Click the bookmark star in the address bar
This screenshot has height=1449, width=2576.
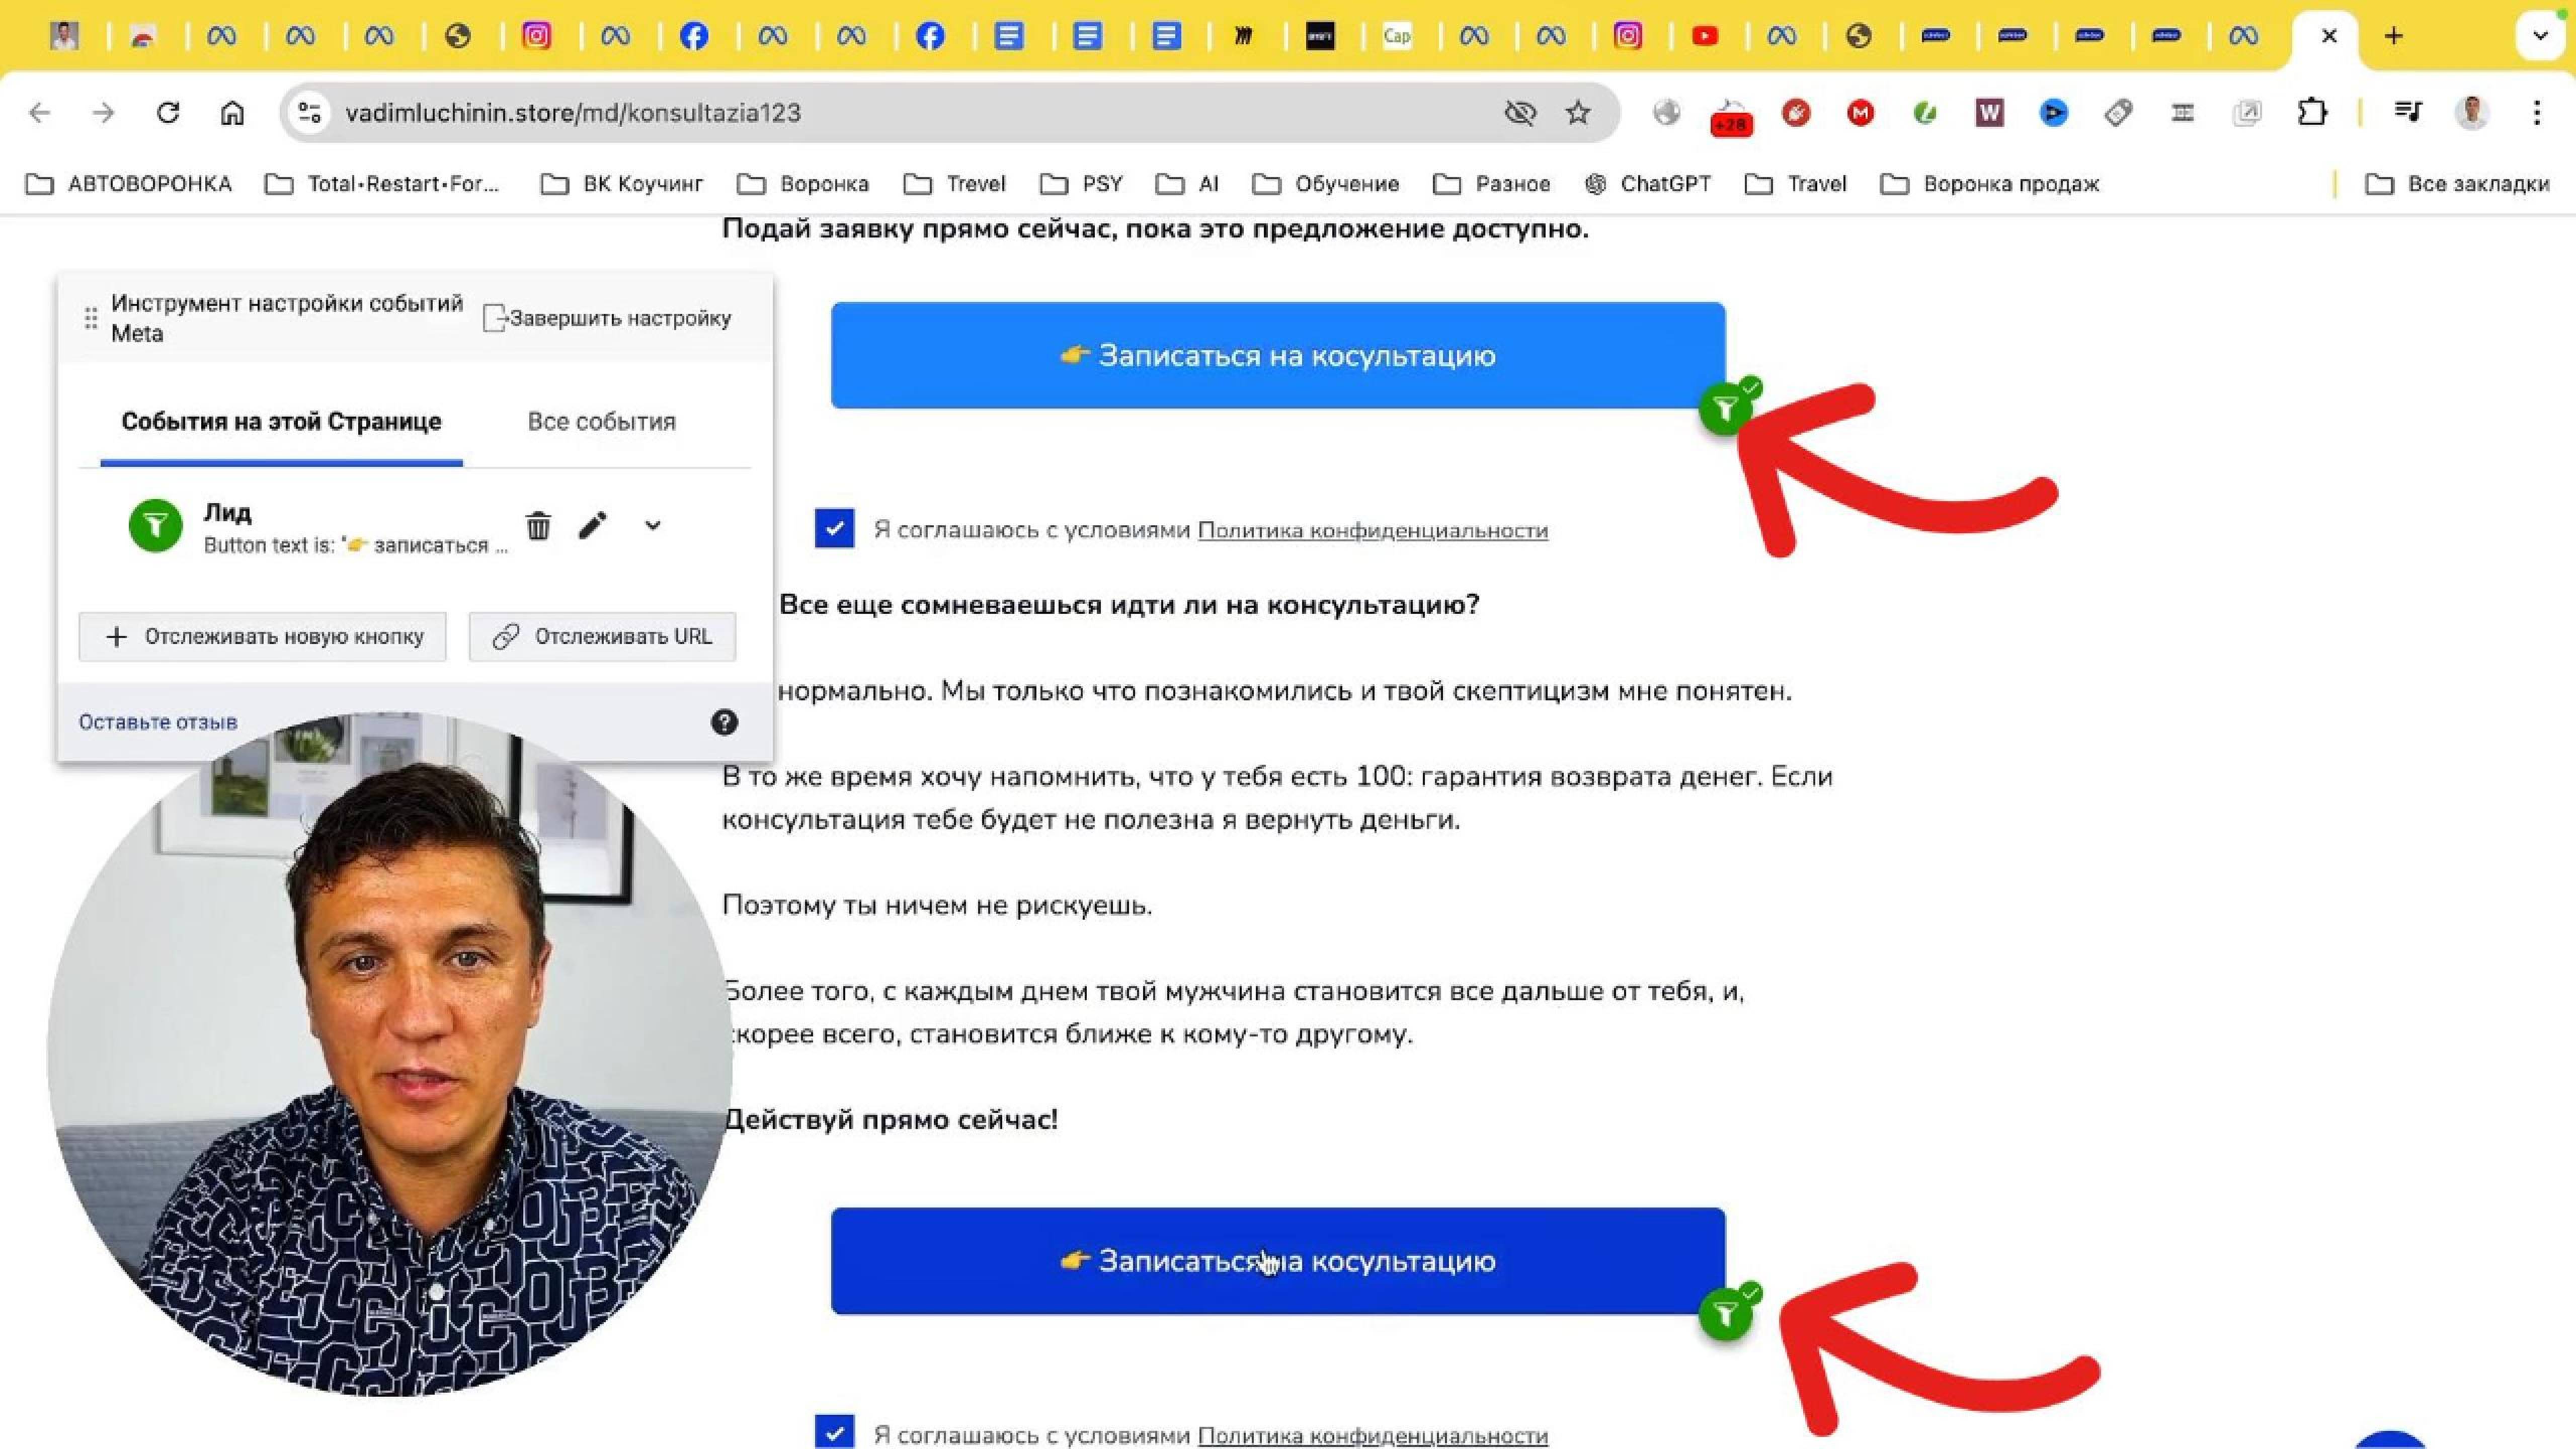pyautogui.click(x=1578, y=113)
